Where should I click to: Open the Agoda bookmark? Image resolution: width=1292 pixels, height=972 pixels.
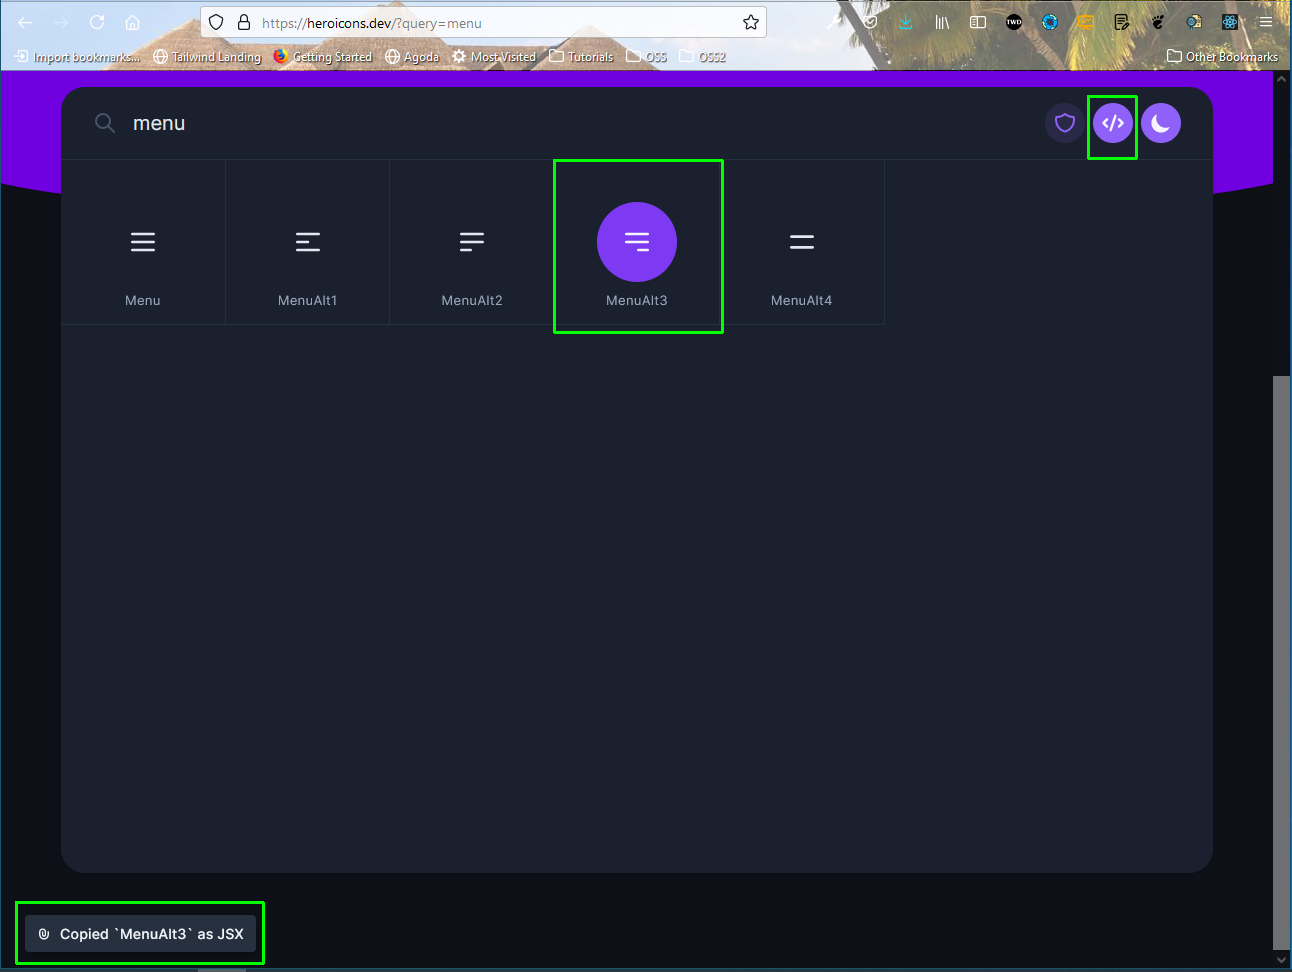[x=412, y=57]
